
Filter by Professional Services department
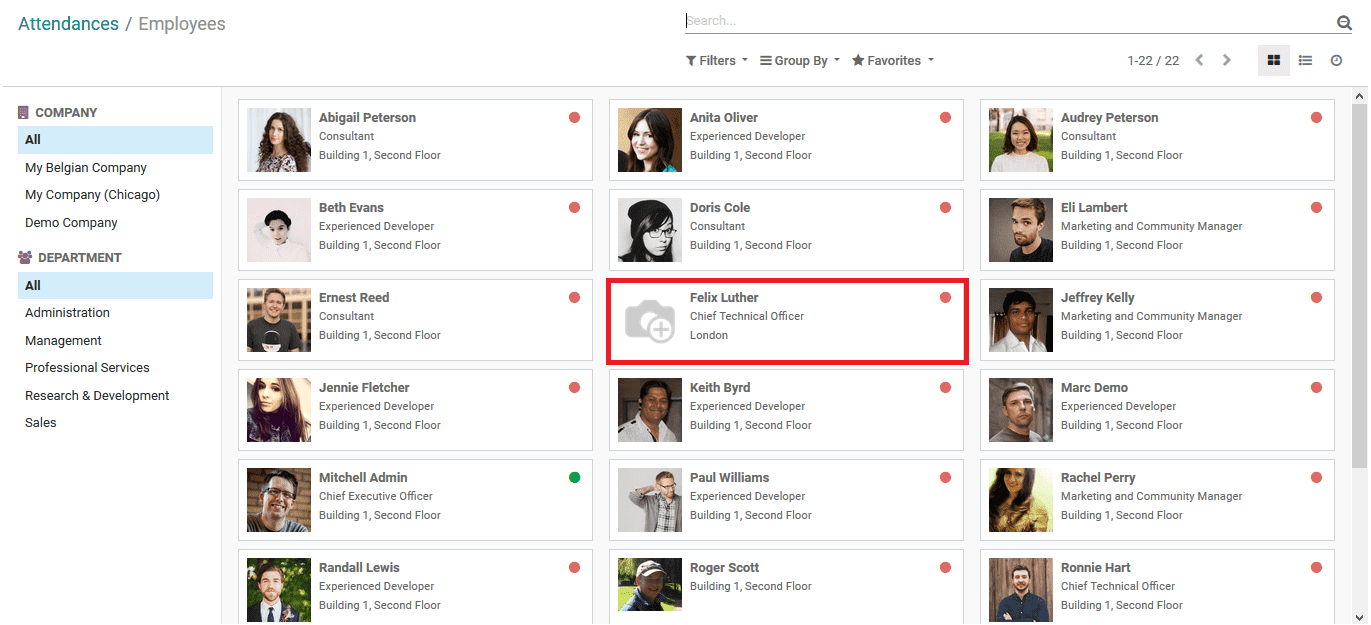point(87,368)
